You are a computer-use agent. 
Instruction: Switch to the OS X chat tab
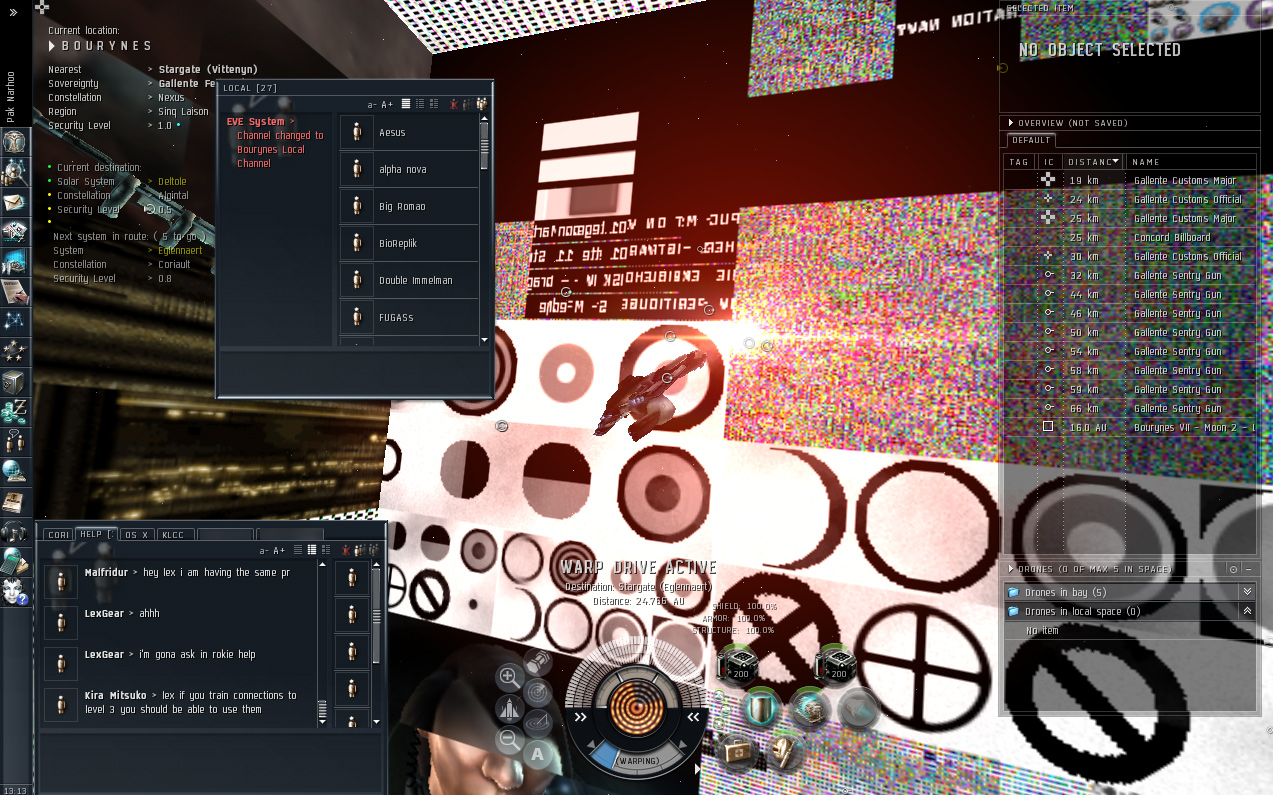coord(136,535)
